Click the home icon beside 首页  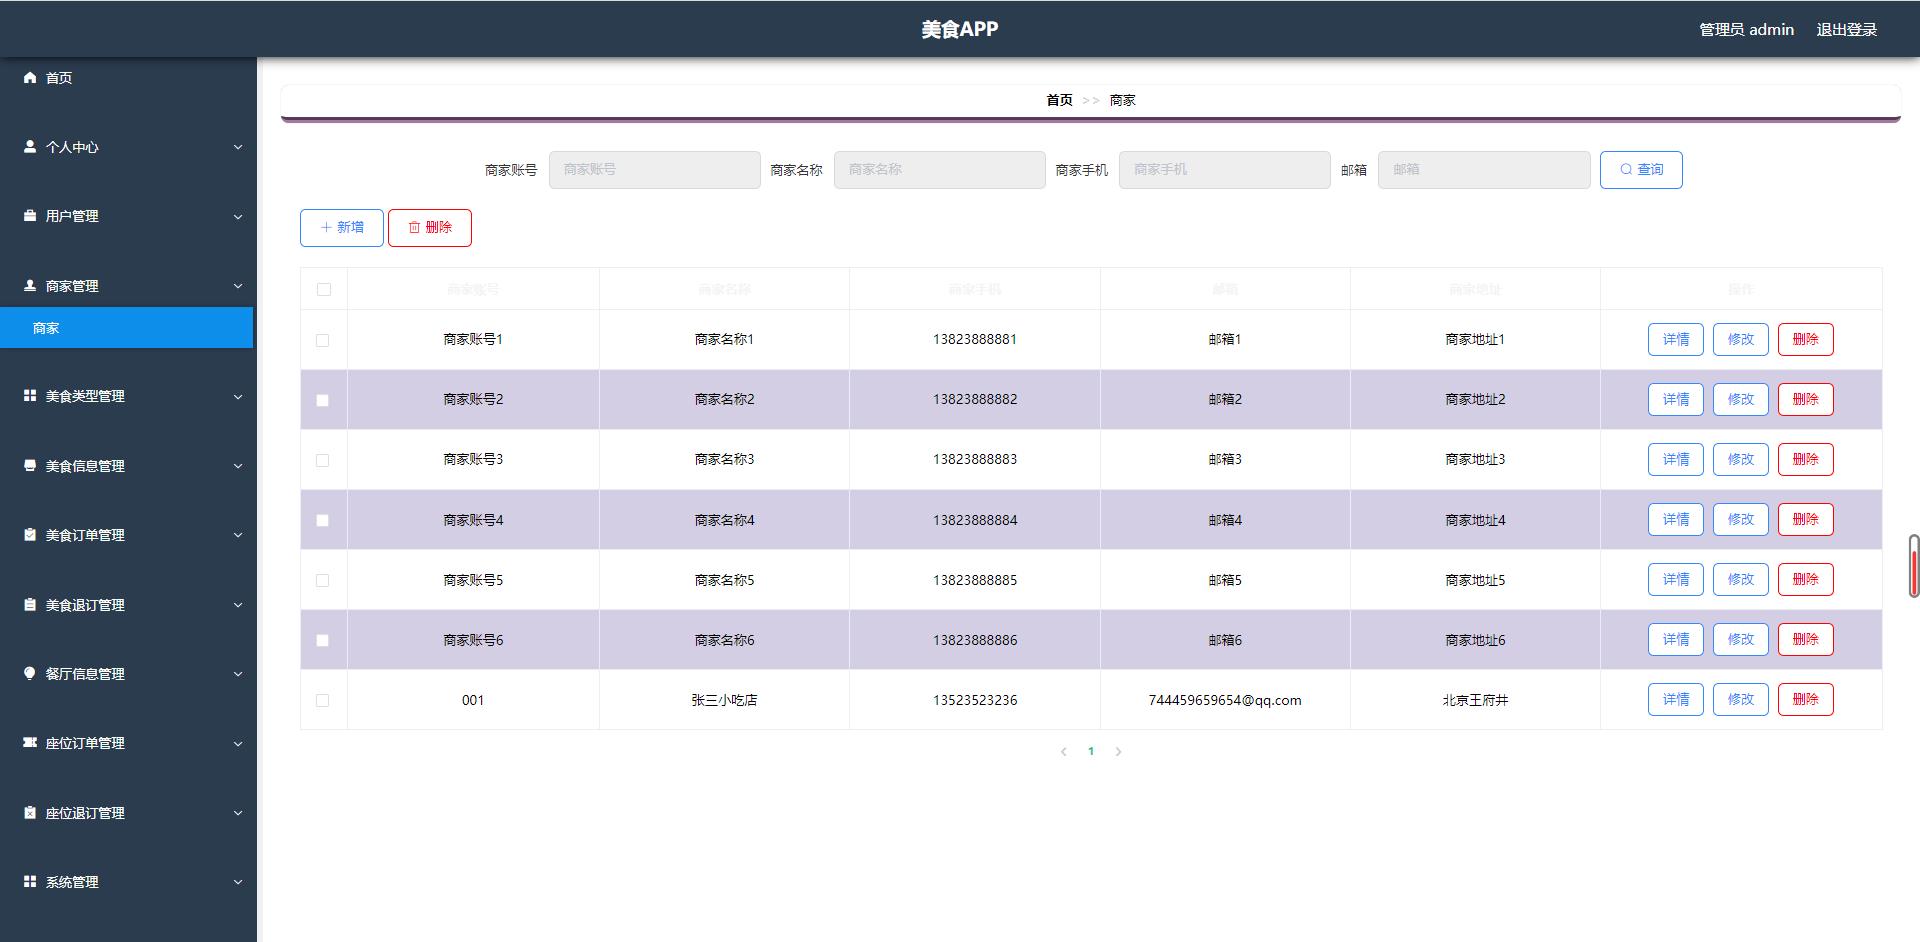(30, 78)
